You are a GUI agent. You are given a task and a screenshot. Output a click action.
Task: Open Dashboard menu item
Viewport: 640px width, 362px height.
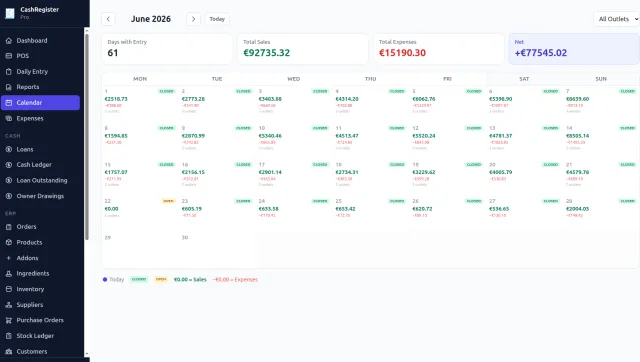[x=40, y=40]
